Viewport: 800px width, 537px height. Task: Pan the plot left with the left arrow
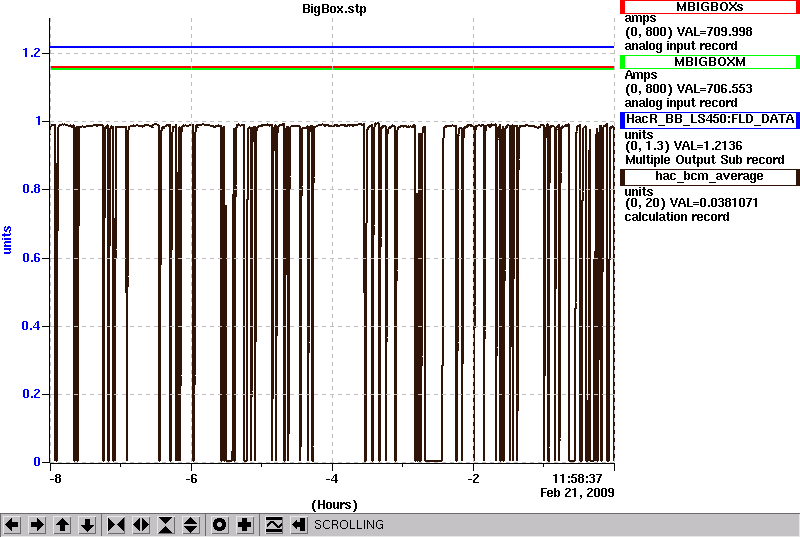pos(12,525)
